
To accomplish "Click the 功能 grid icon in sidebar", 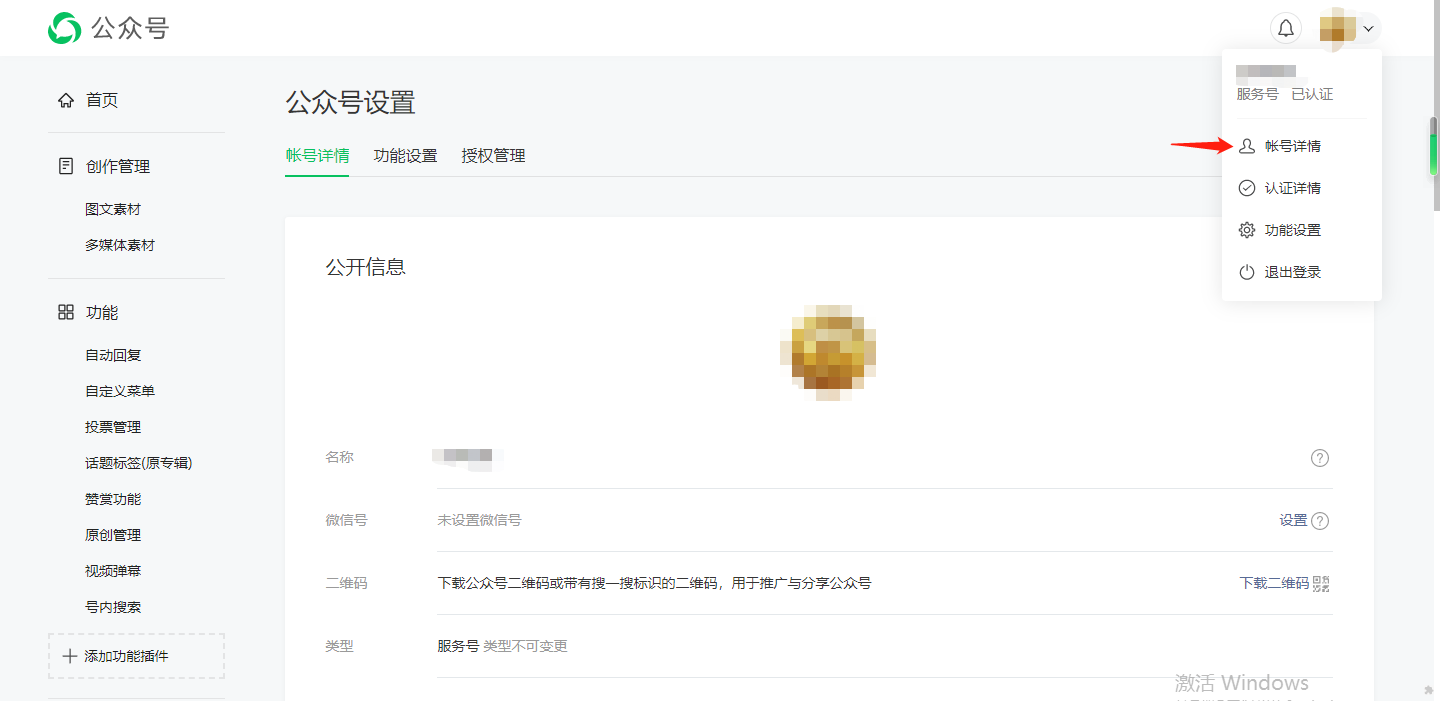I will point(66,313).
